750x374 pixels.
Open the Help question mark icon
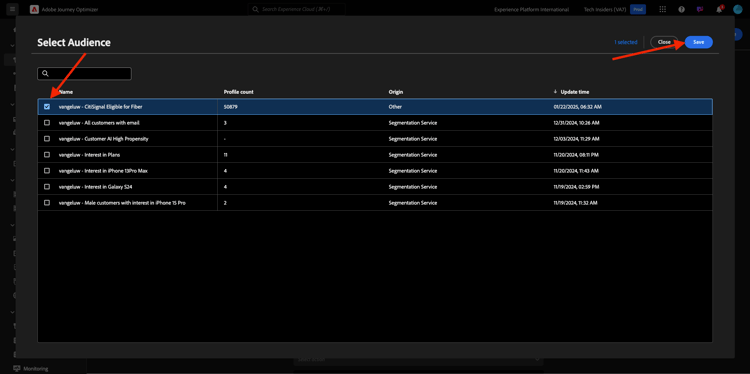(x=681, y=9)
